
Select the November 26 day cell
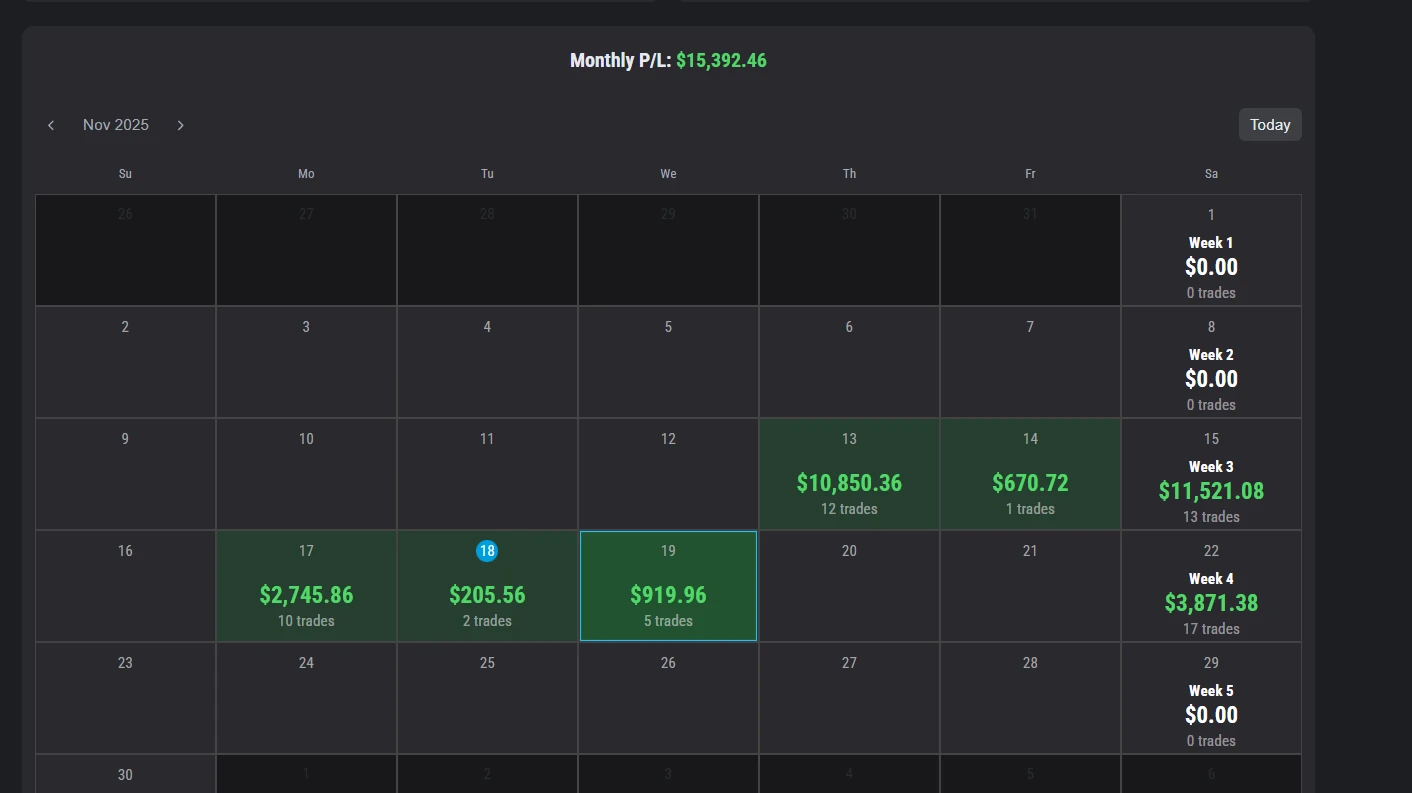coord(668,698)
